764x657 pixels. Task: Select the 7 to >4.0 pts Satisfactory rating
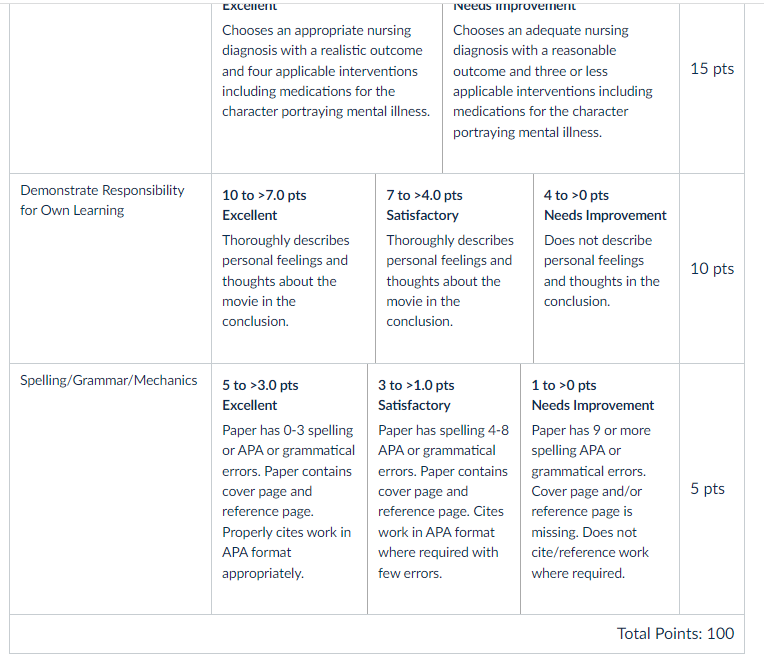(454, 268)
